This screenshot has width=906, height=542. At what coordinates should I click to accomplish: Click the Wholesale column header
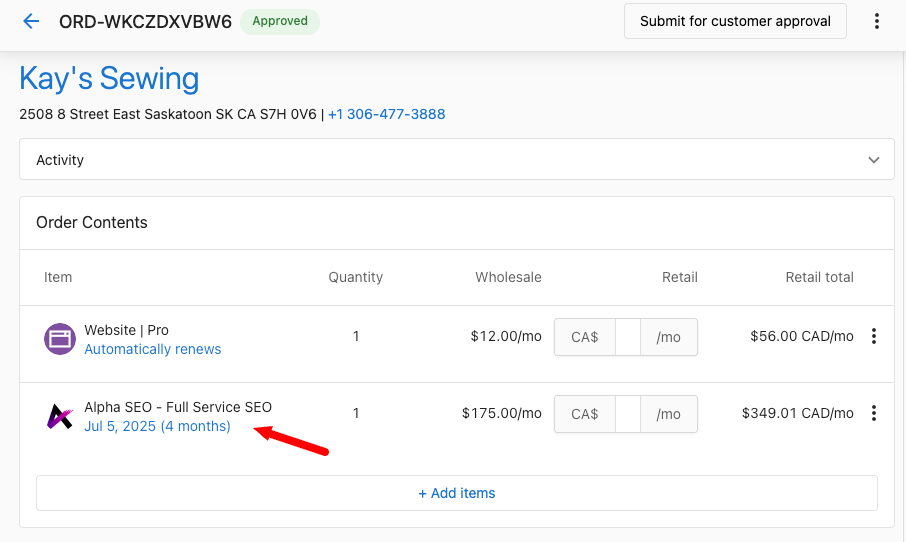pyautogui.click(x=508, y=277)
